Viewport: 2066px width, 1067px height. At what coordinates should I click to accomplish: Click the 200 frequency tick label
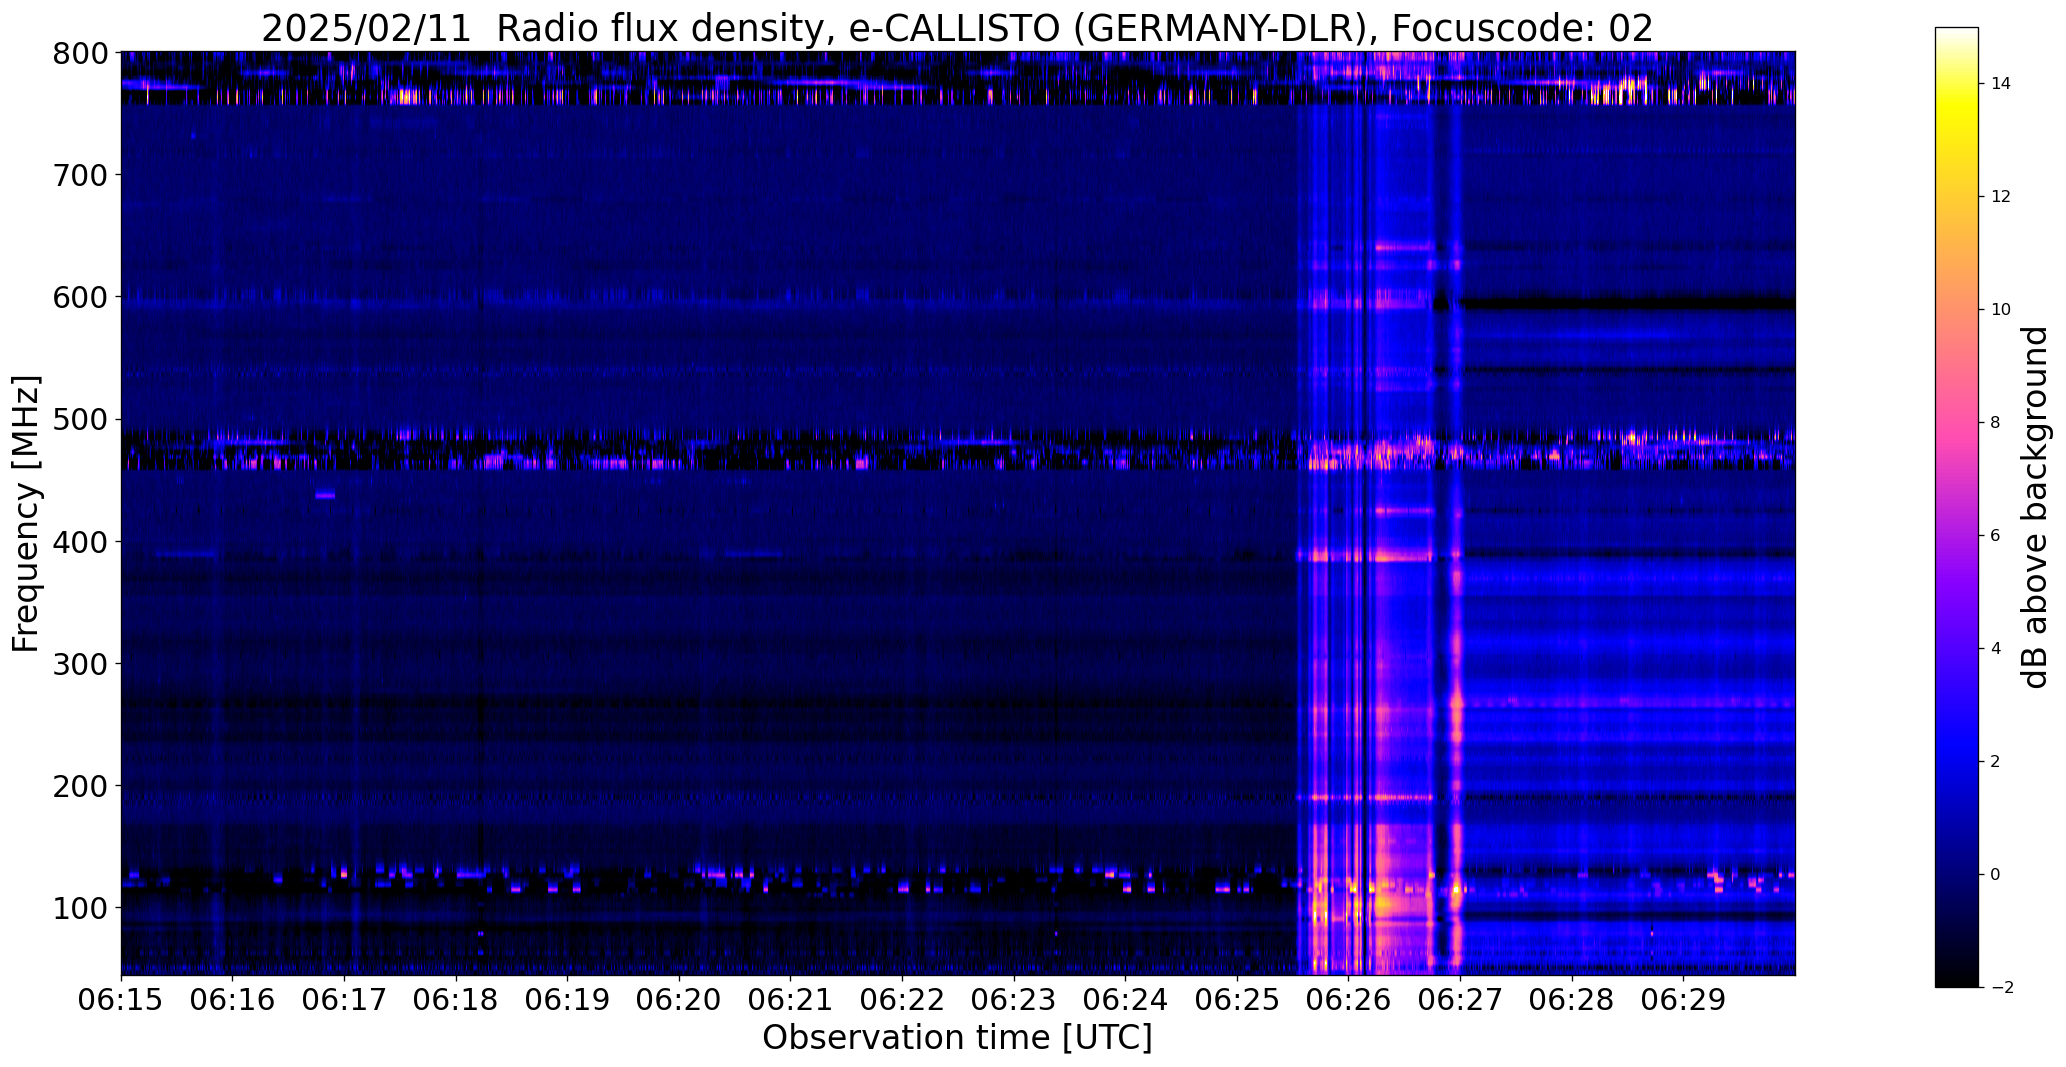coord(79,785)
